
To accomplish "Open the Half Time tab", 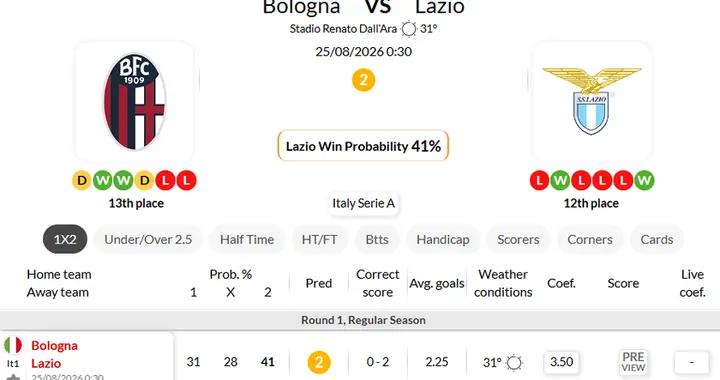I will (247, 239).
